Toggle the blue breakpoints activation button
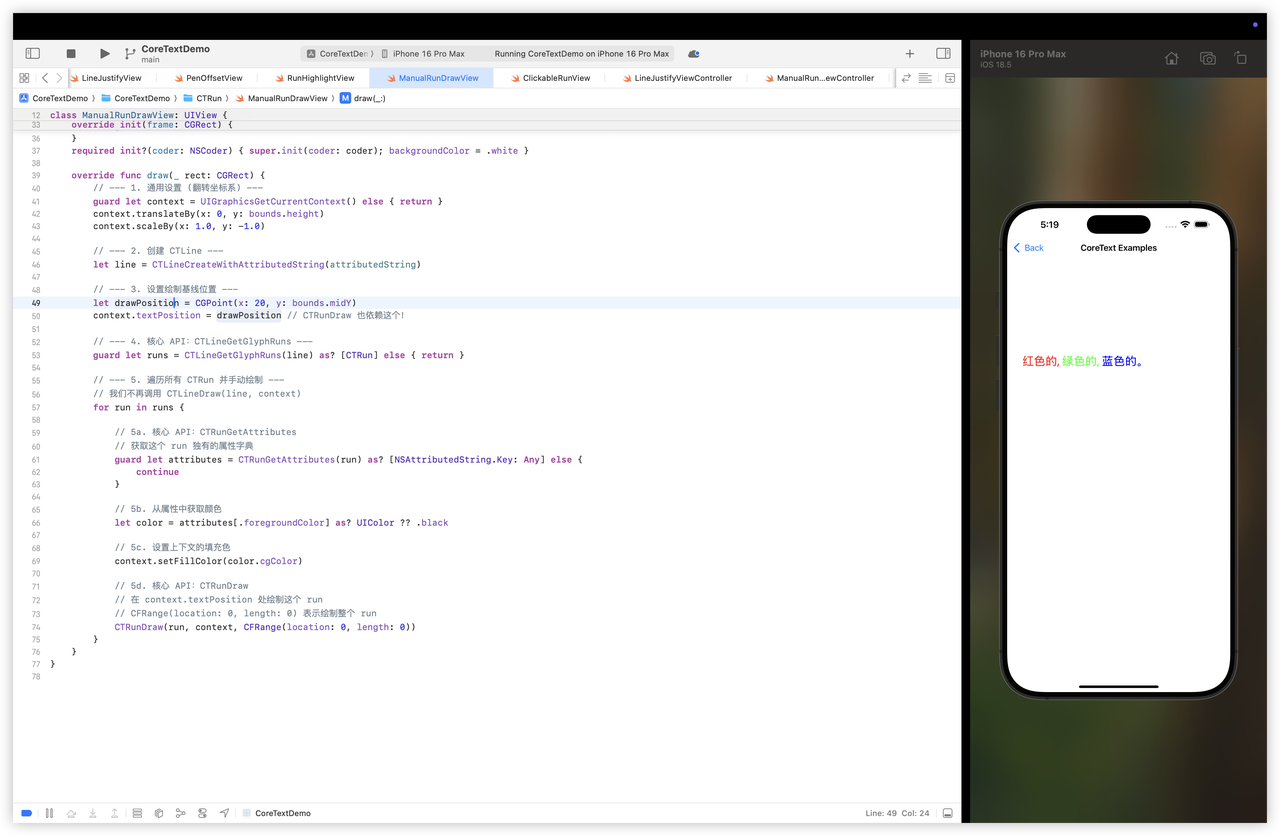This screenshot has height=836, width=1280. pyautogui.click(x=27, y=813)
